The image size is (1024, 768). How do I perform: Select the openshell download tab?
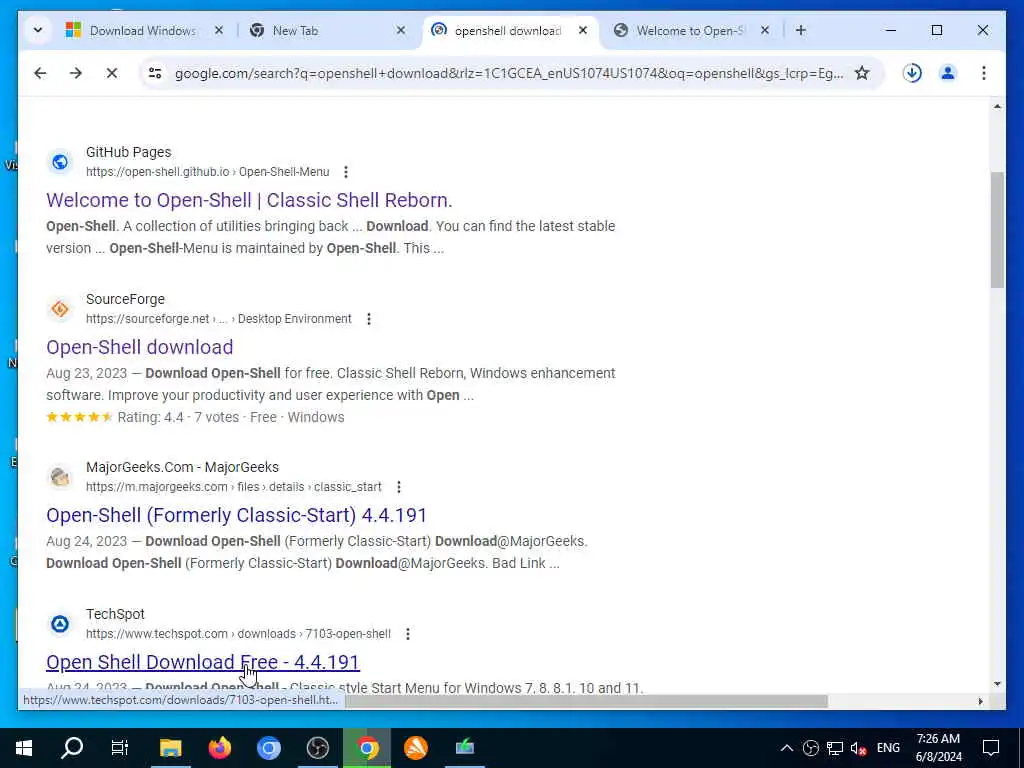pyautogui.click(x=507, y=31)
